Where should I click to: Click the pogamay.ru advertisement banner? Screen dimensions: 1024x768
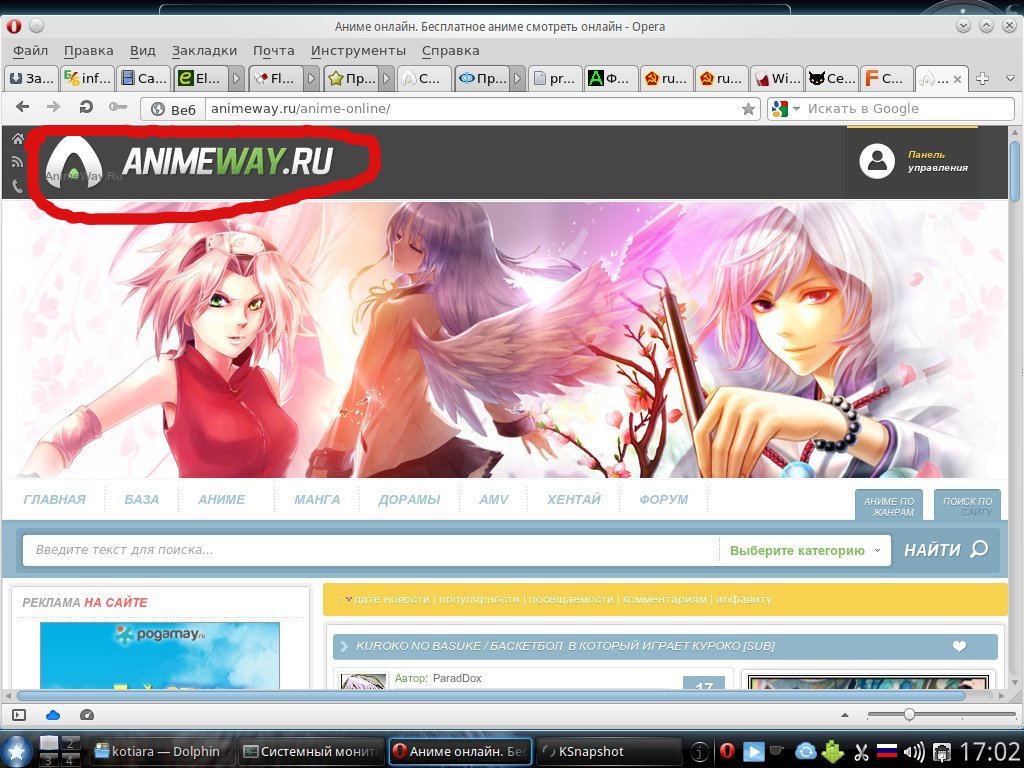(159, 655)
